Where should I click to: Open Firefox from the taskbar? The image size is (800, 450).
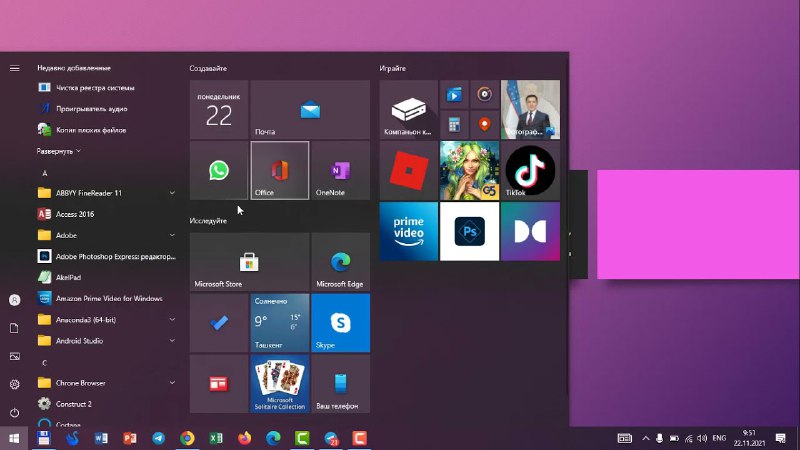(245, 438)
